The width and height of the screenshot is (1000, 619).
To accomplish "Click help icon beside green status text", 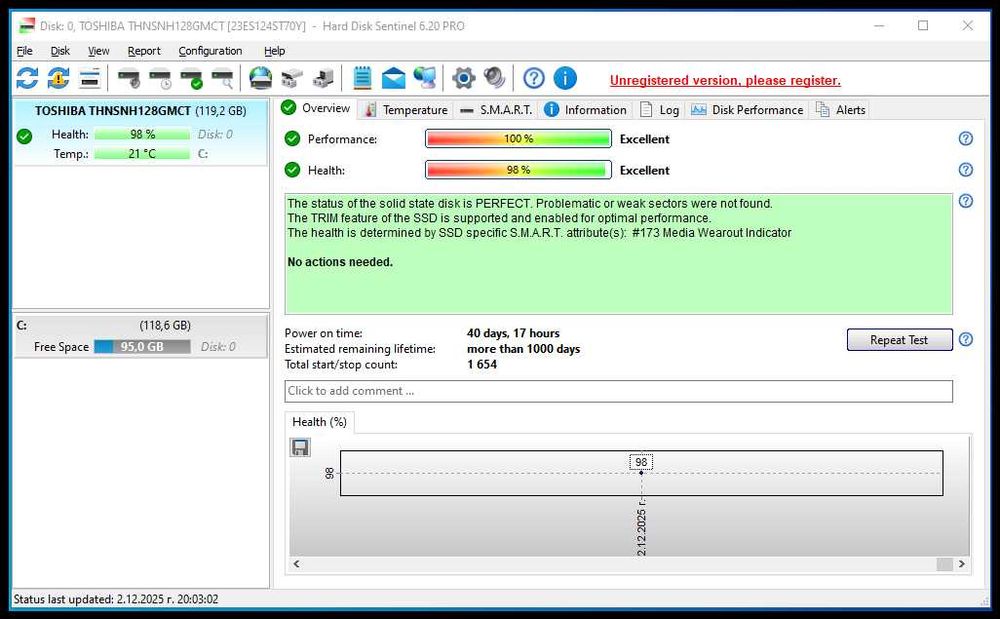I will 966,201.
